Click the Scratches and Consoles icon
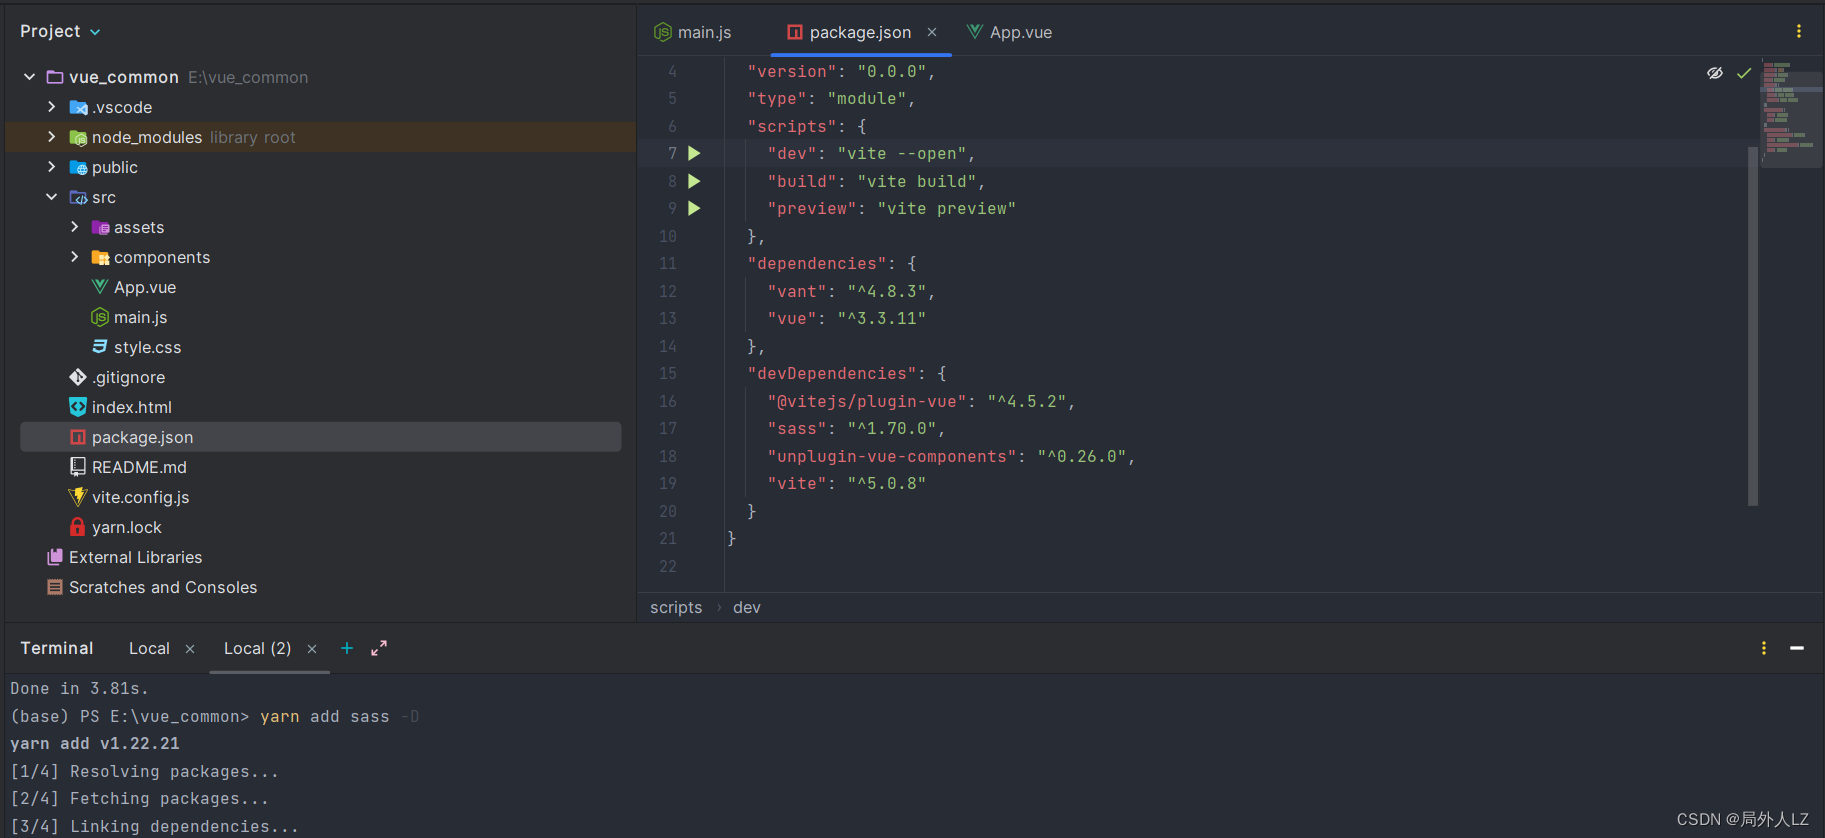Viewport: 1825px width, 838px height. tap(55, 587)
